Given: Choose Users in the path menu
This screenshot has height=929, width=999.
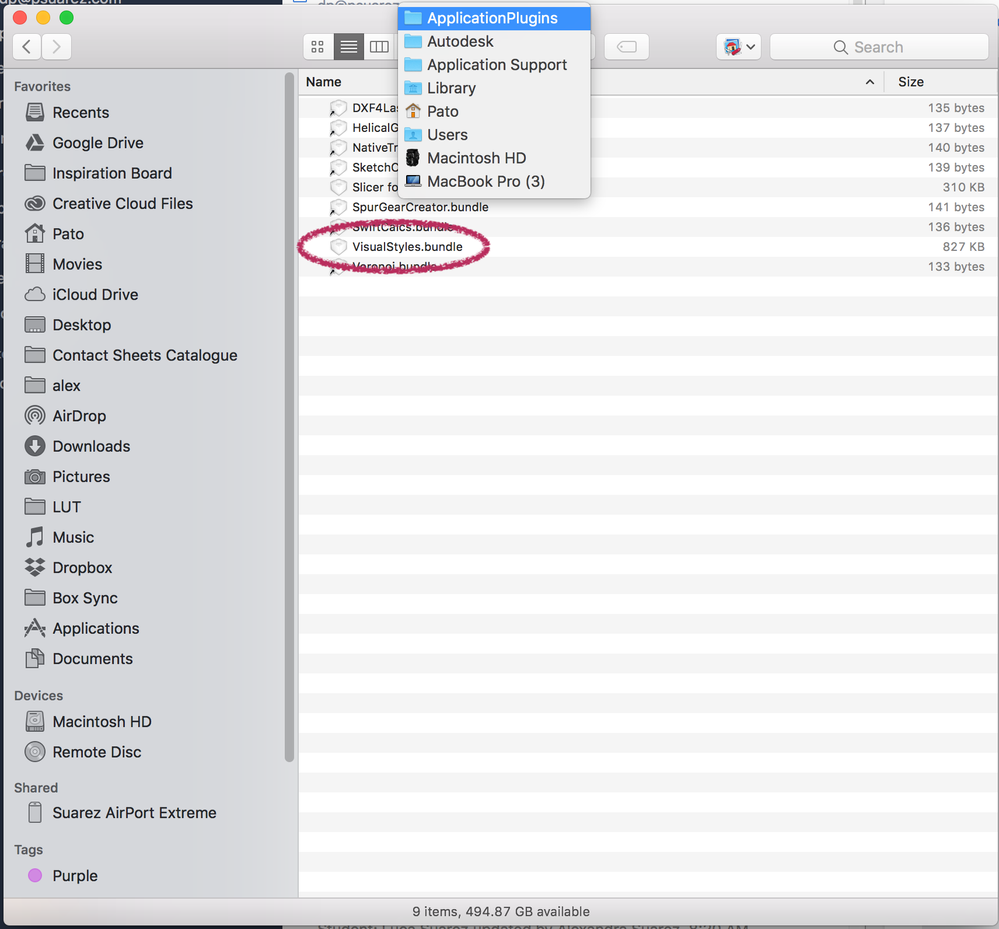Looking at the screenshot, I should point(494,135).
